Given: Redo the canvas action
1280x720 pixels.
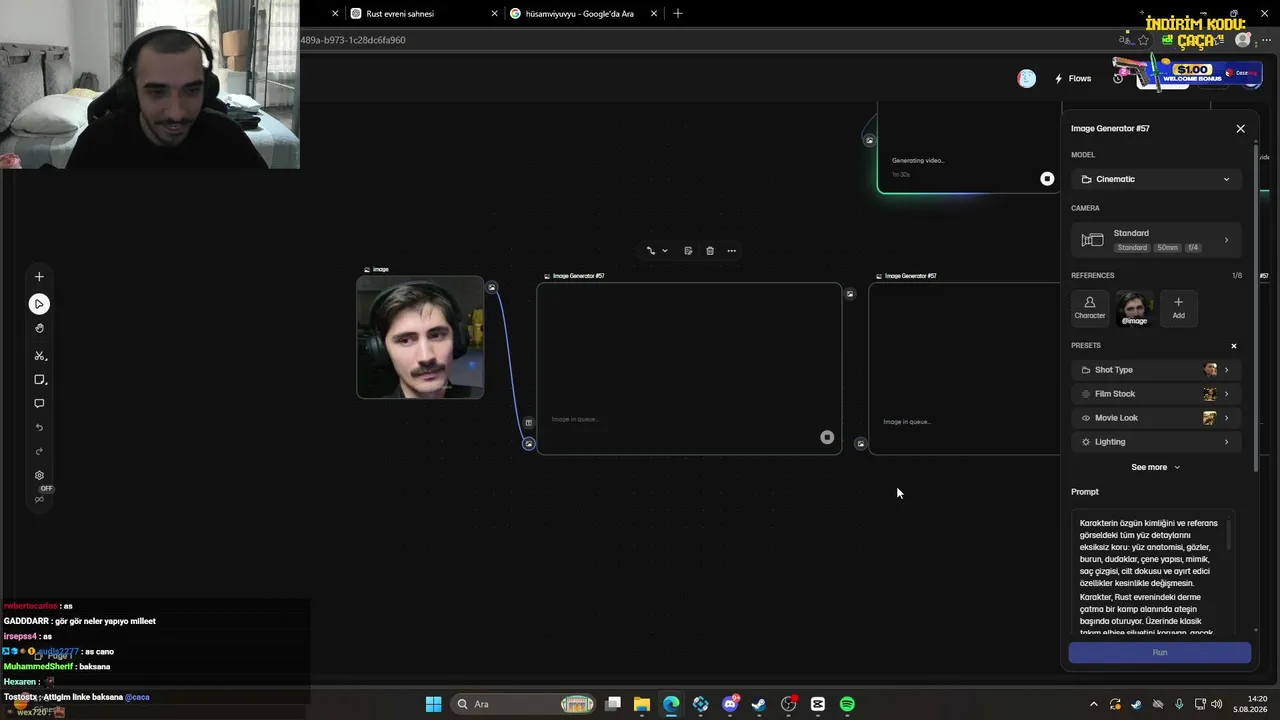Looking at the screenshot, I should coord(39,452).
